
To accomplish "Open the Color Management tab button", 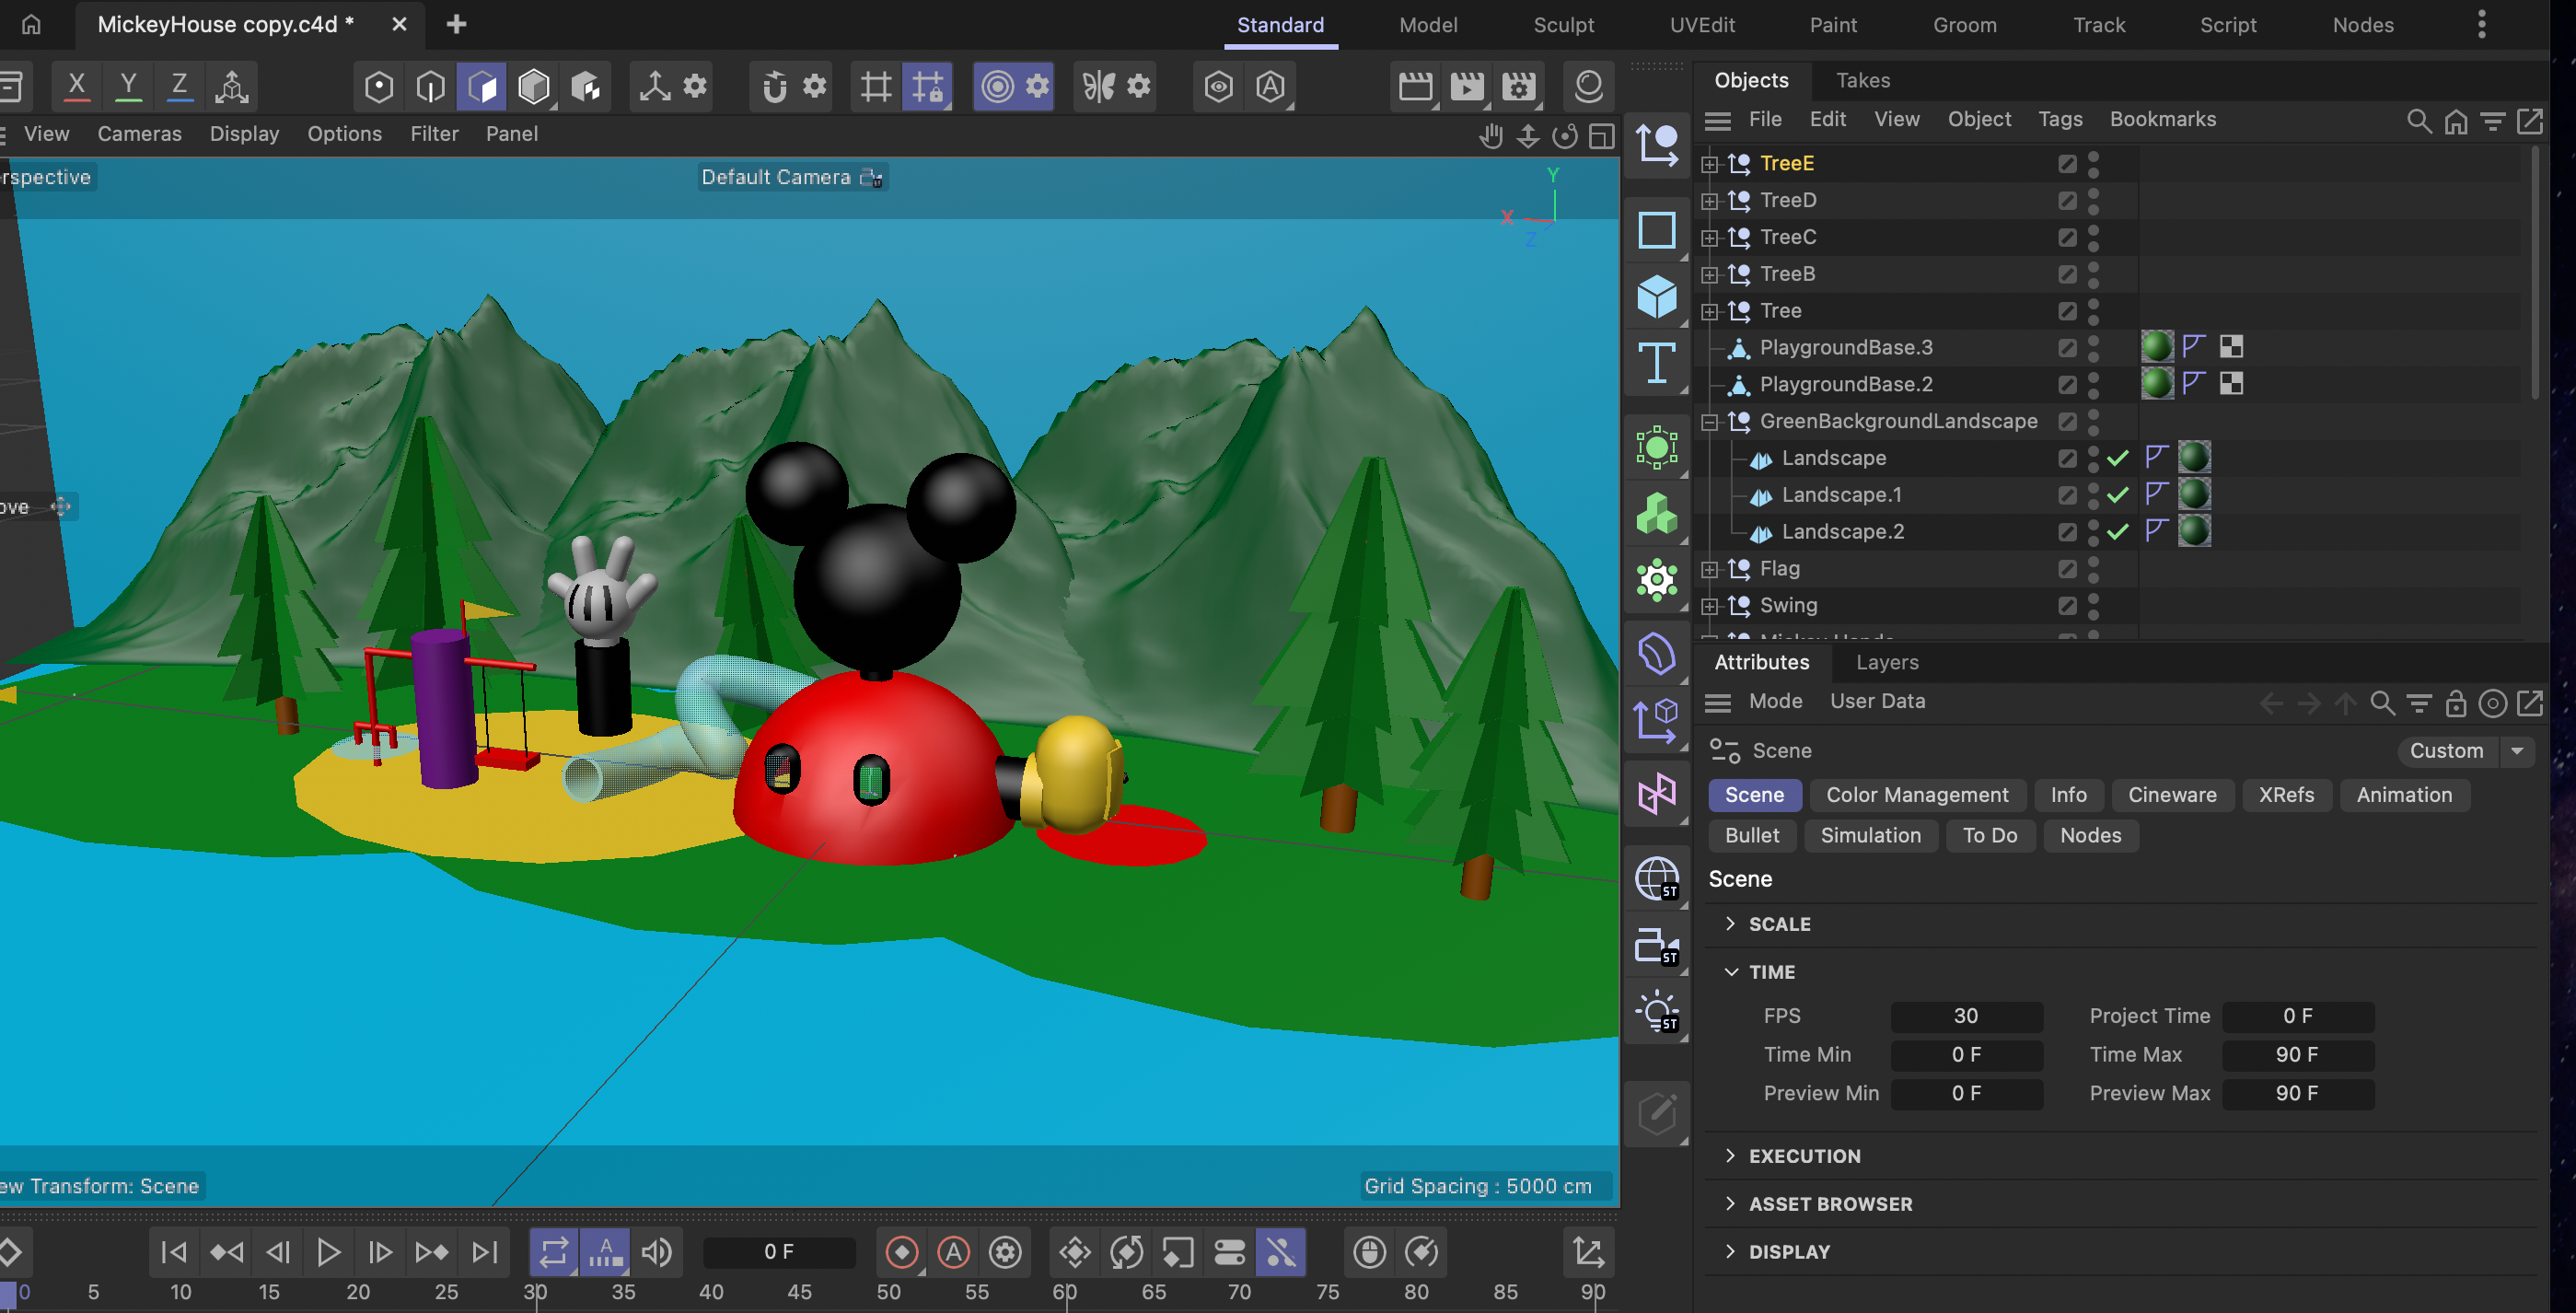I will (x=1916, y=795).
